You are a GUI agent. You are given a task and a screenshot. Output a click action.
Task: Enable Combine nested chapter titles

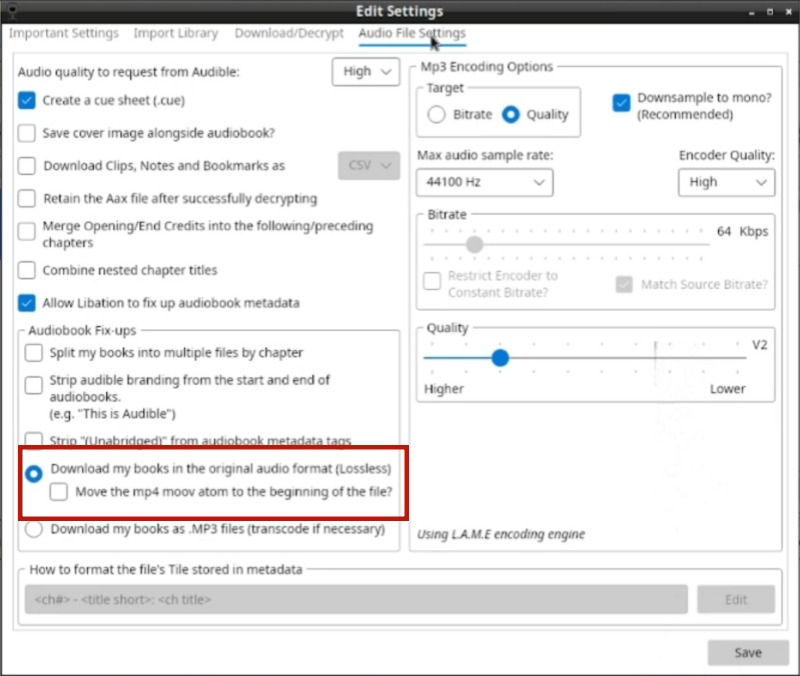pyautogui.click(x=28, y=270)
